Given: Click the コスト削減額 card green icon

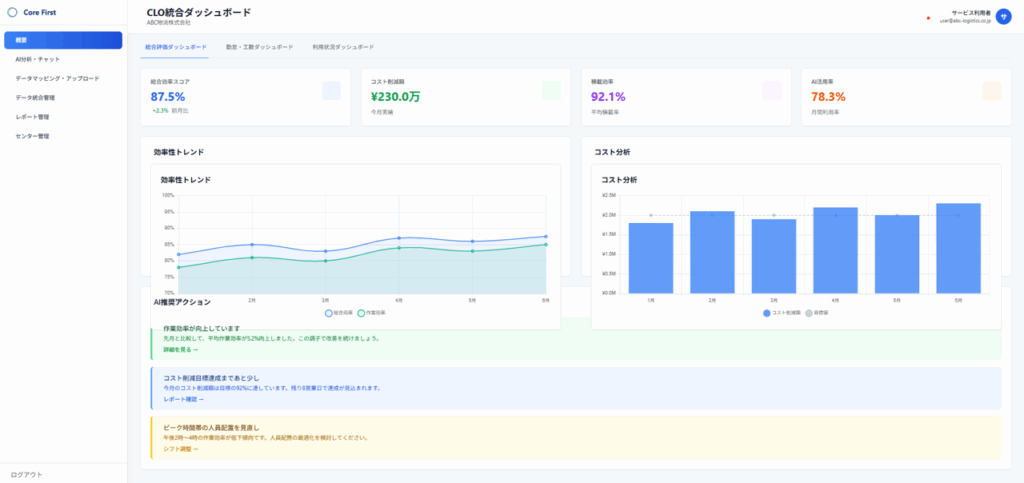Looking at the screenshot, I should pyautogui.click(x=550, y=91).
